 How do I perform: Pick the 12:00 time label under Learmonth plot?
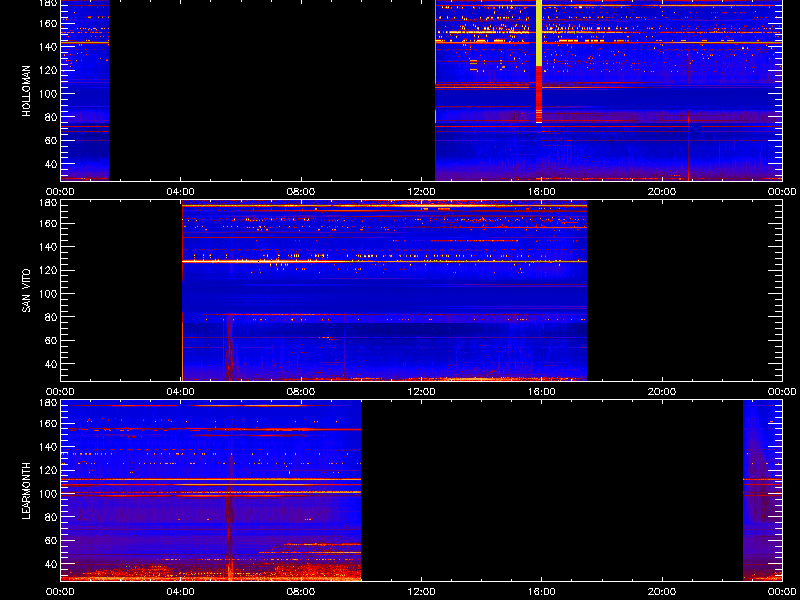421,592
